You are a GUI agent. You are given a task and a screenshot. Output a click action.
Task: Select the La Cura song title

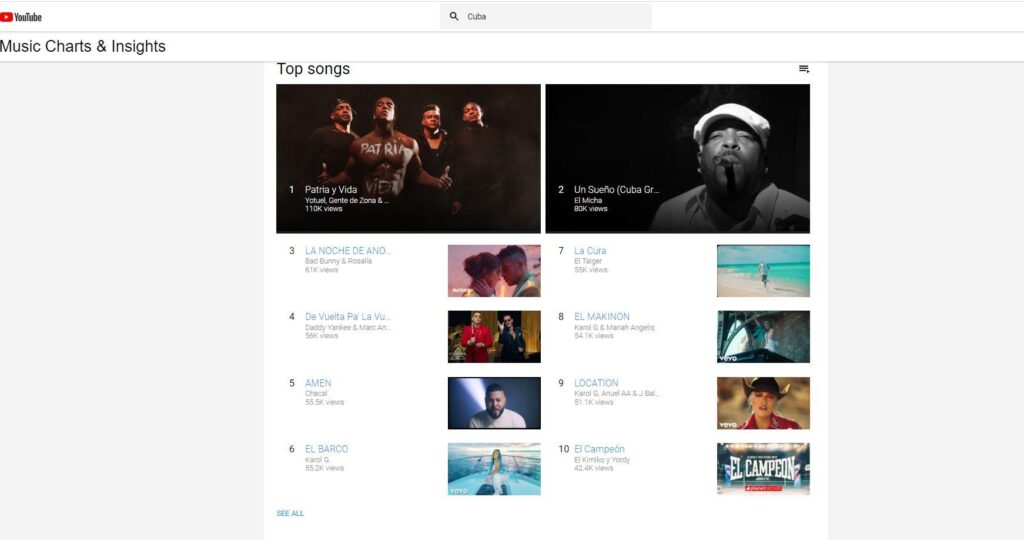tap(590, 251)
